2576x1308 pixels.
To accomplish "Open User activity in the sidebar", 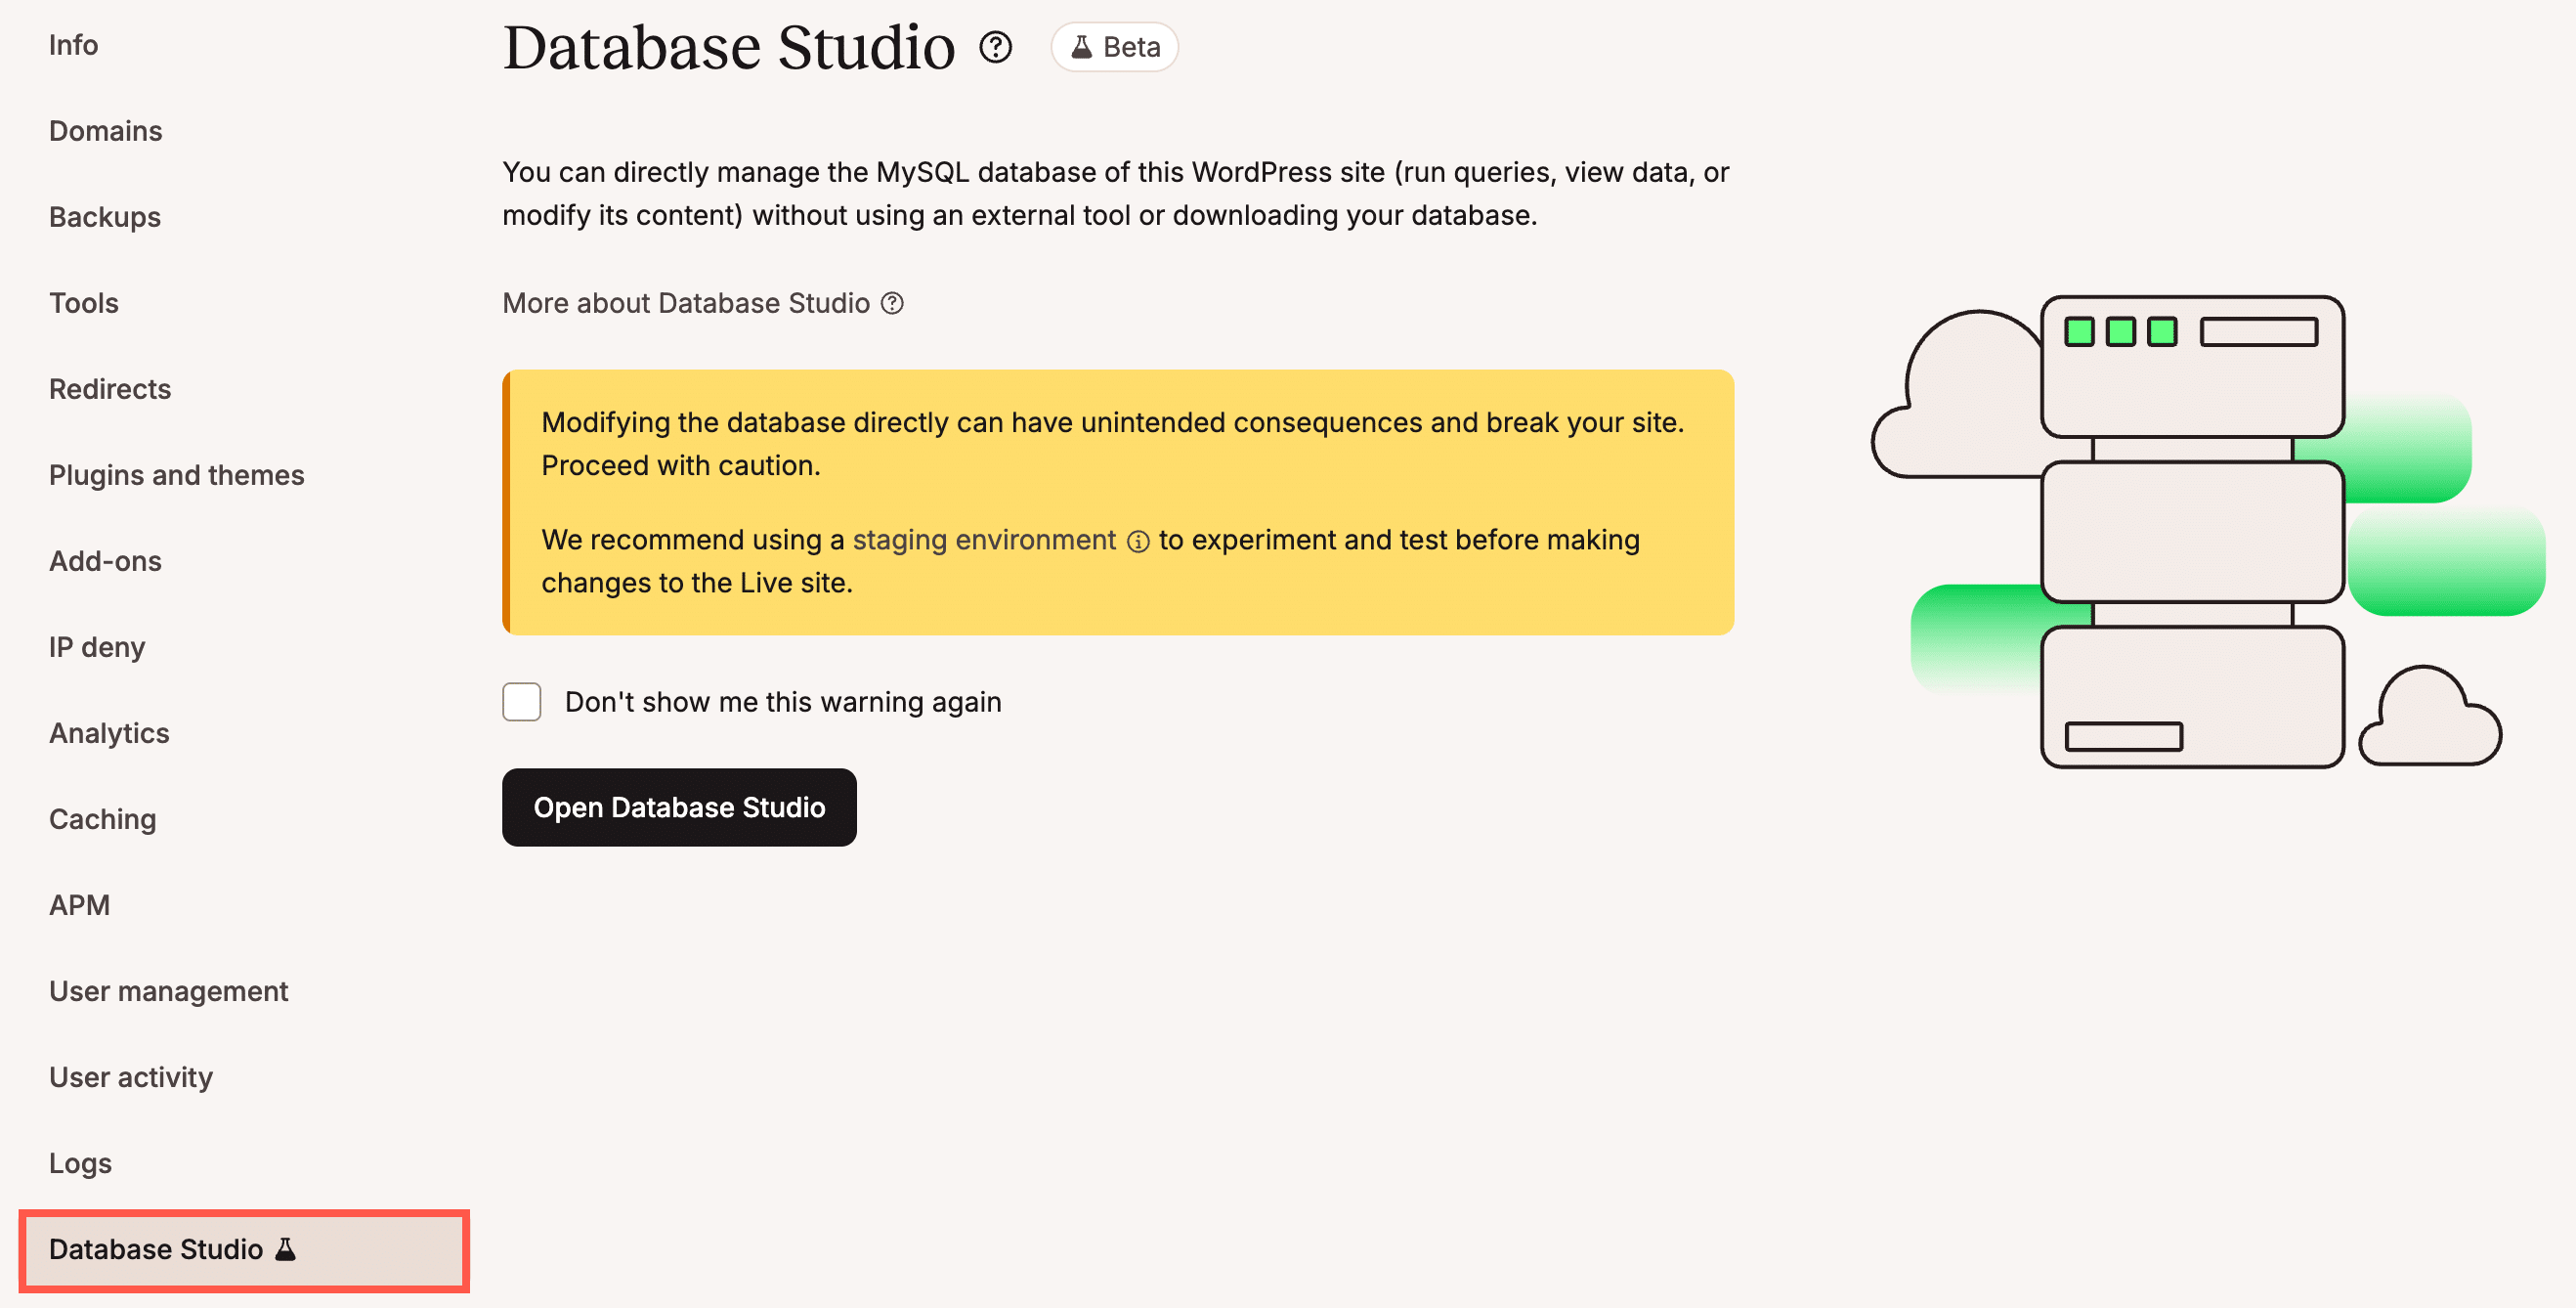I will tap(130, 1077).
